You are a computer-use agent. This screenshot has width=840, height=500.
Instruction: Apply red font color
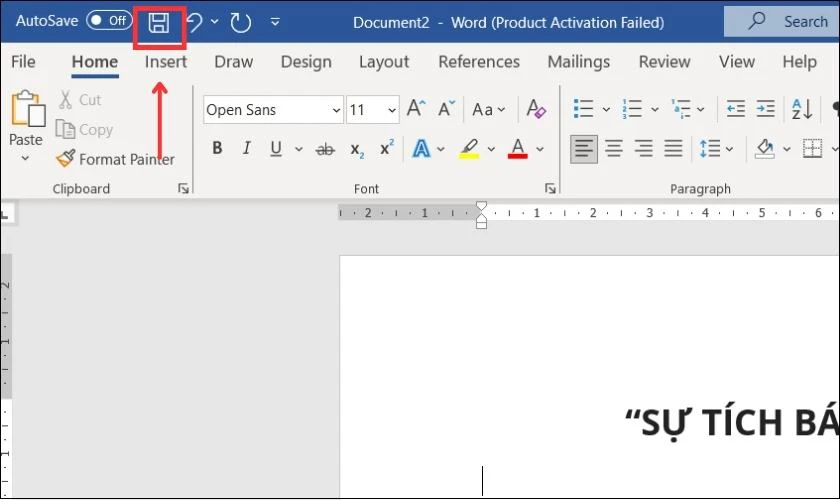518,148
